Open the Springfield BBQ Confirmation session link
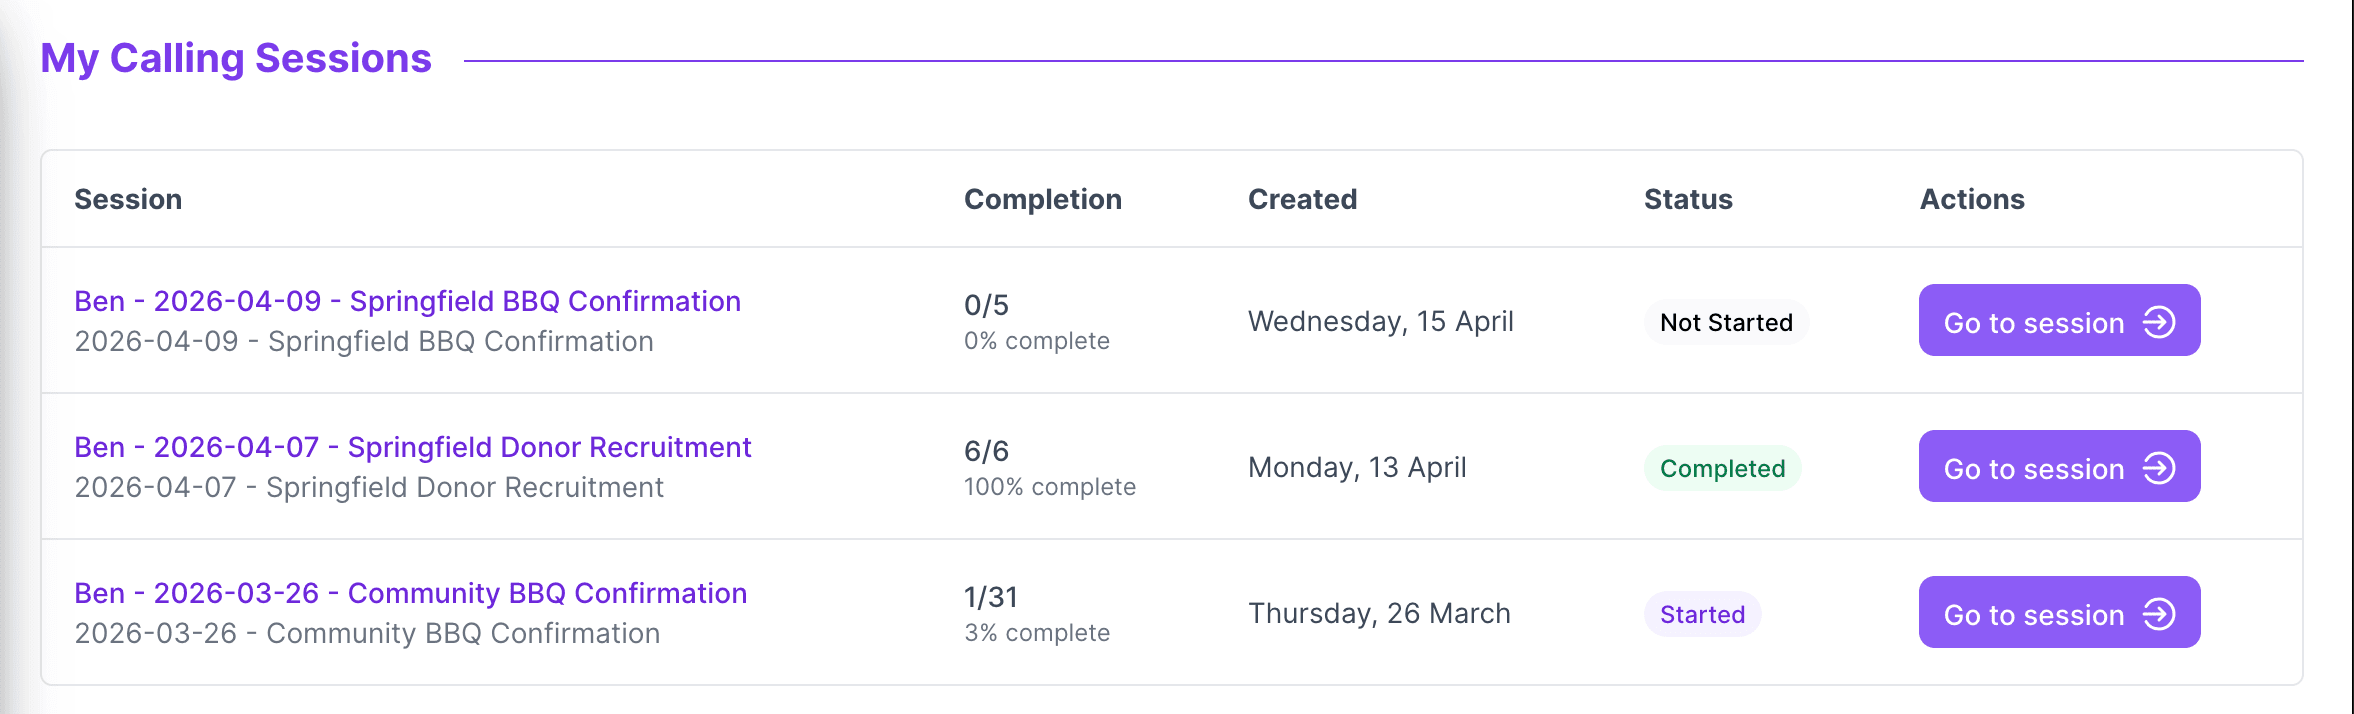The image size is (2354, 714). 407,301
